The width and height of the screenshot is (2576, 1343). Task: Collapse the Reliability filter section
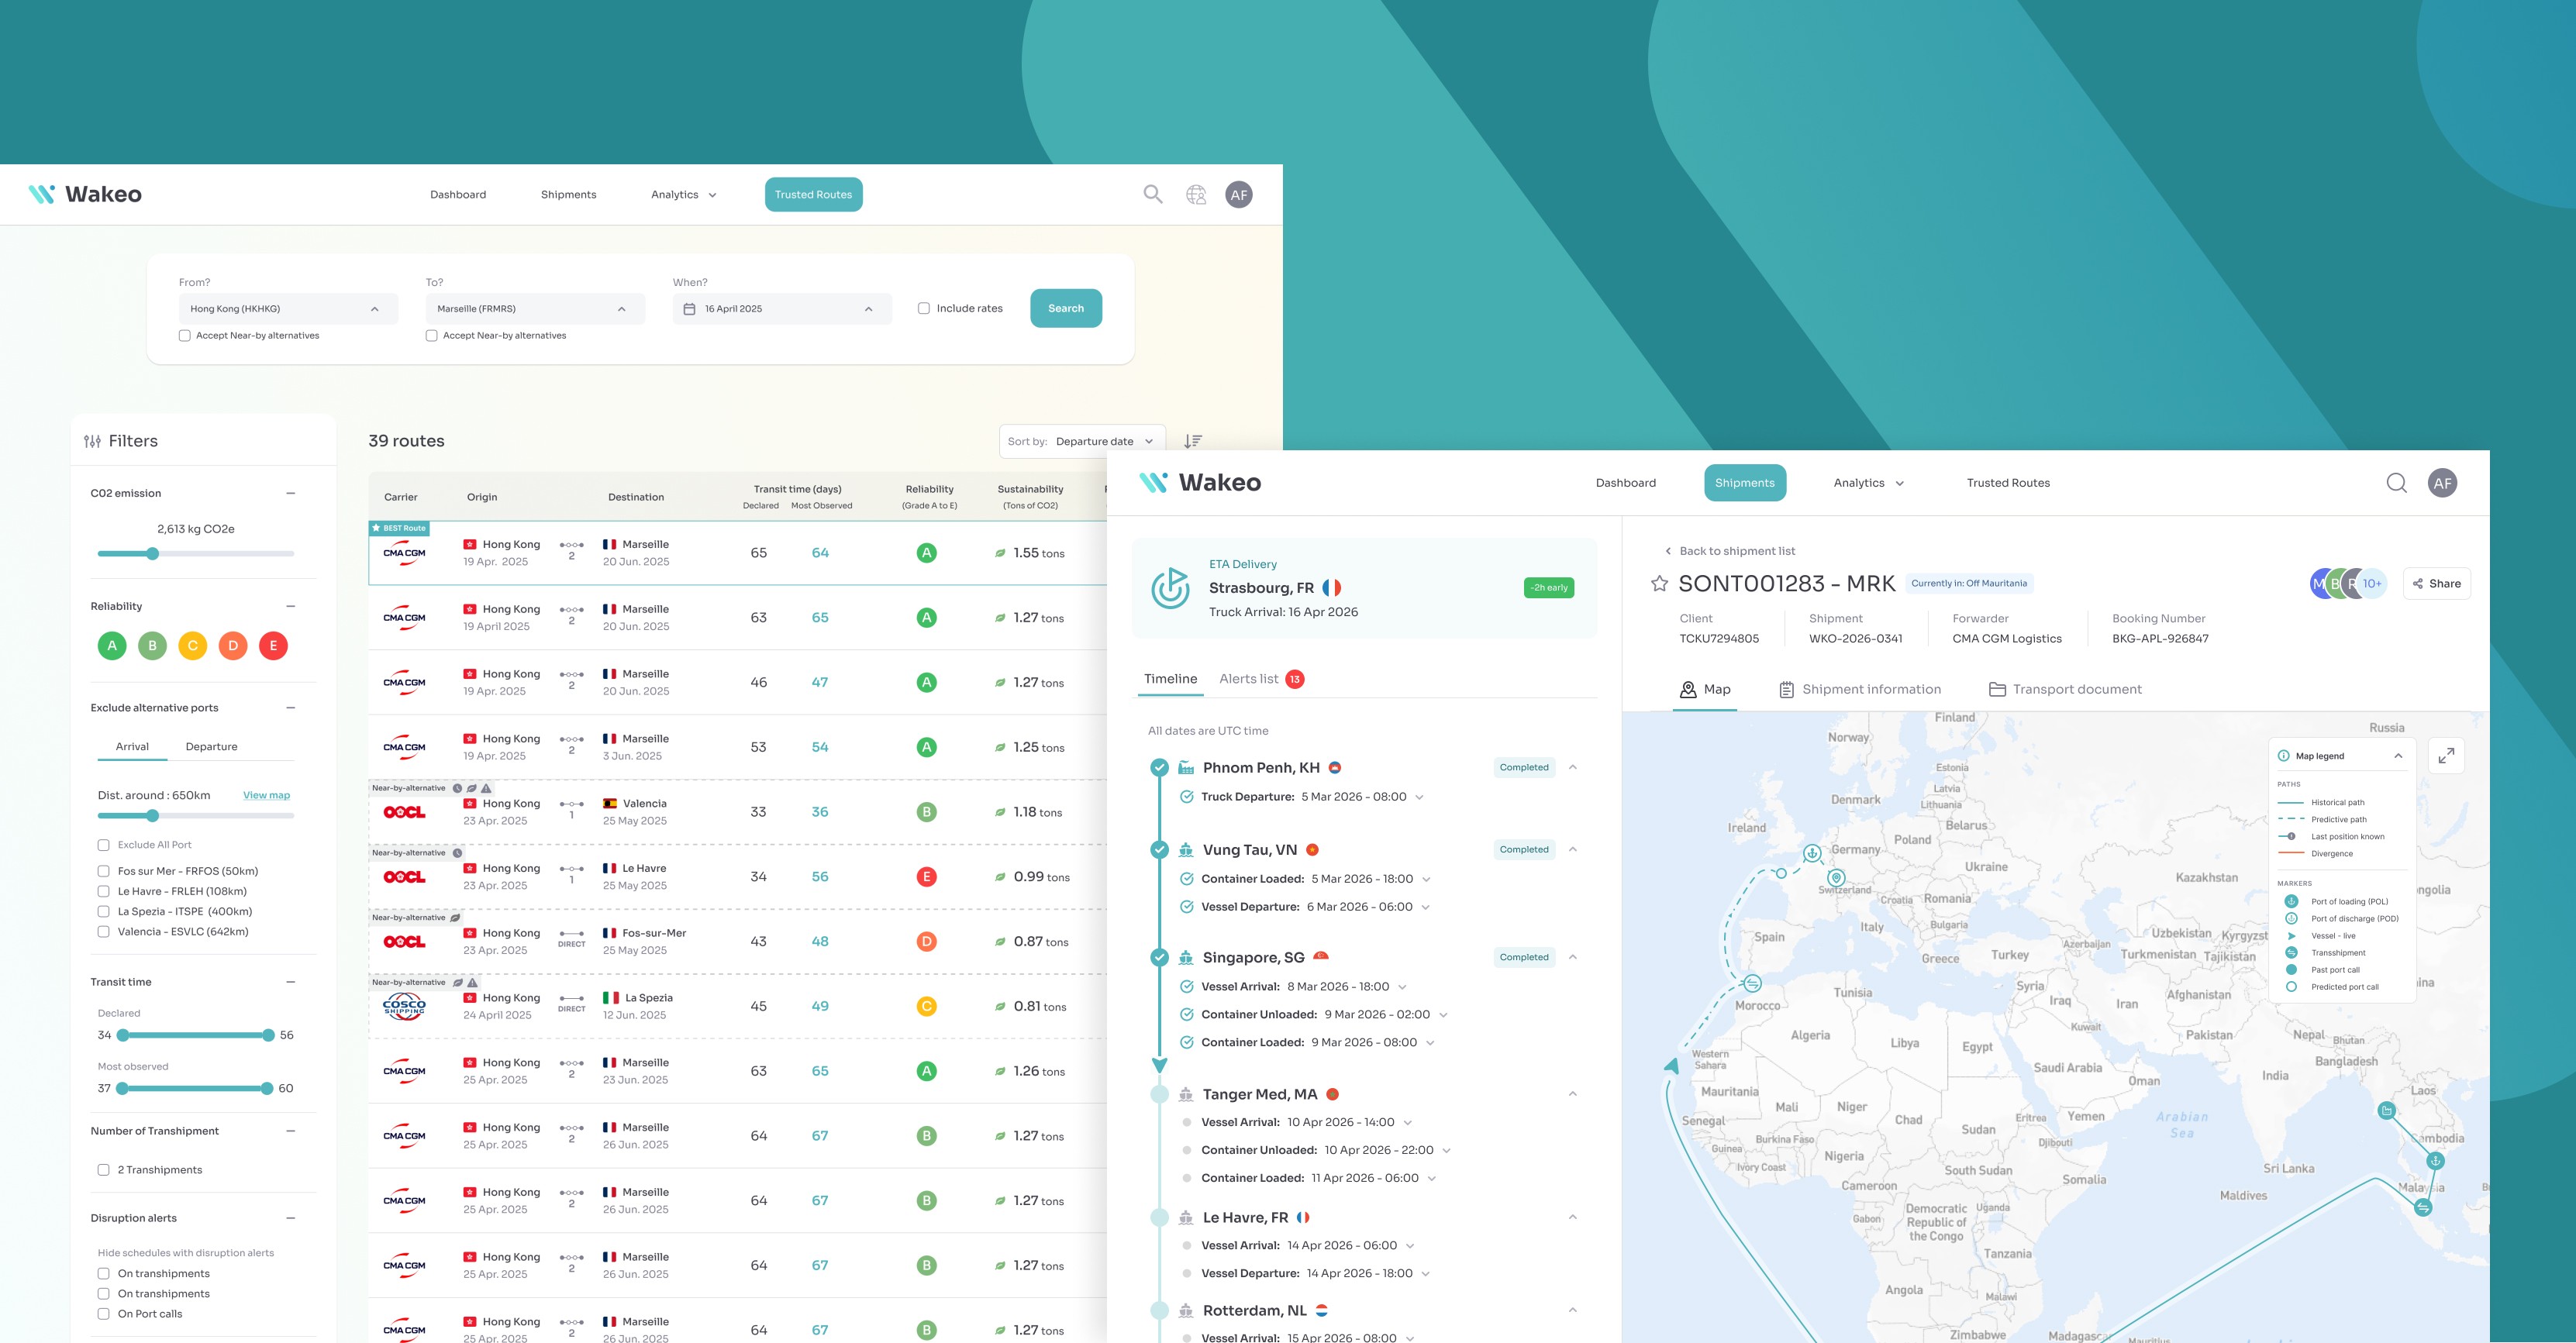click(x=291, y=606)
